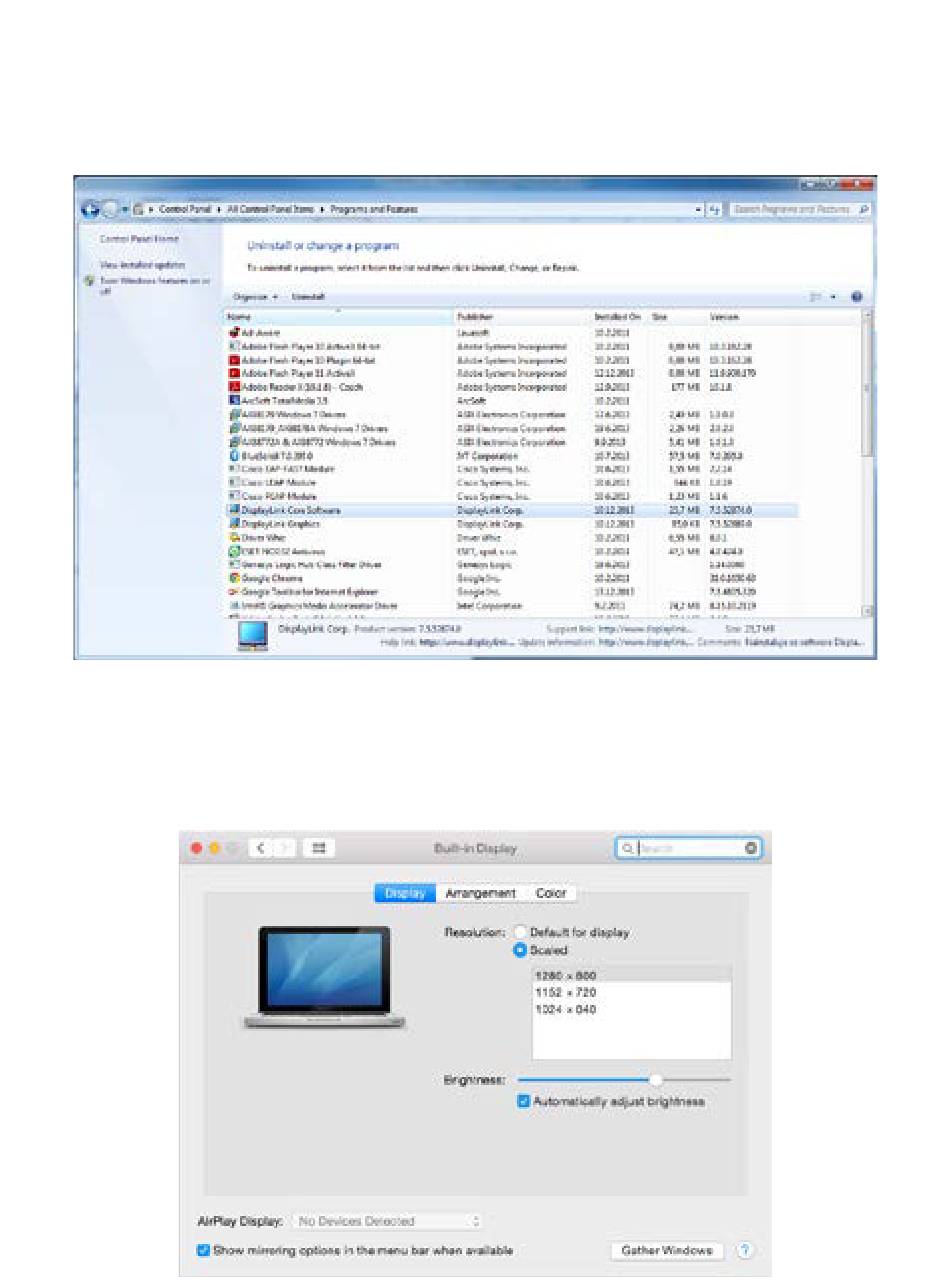This screenshot has width=950, height=1288.
Task: Click the Driver Whiz program icon
Action: click(234, 537)
